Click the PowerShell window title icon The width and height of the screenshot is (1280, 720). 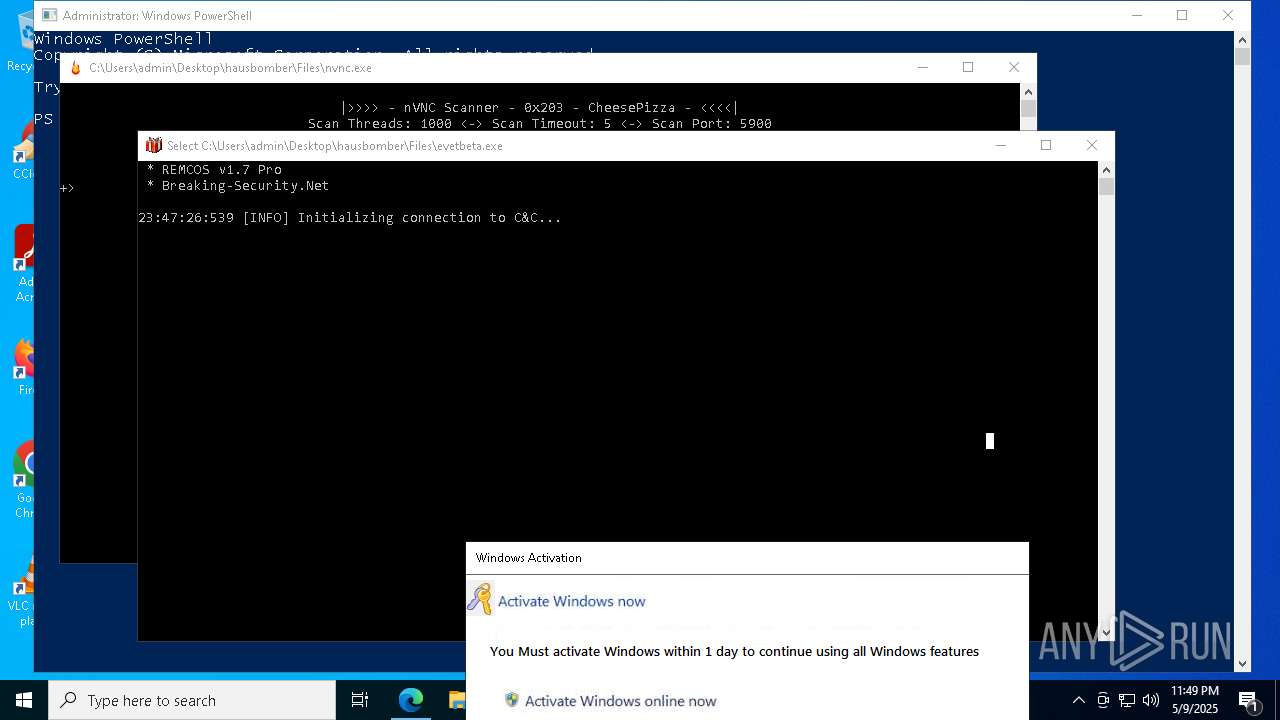click(50, 16)
